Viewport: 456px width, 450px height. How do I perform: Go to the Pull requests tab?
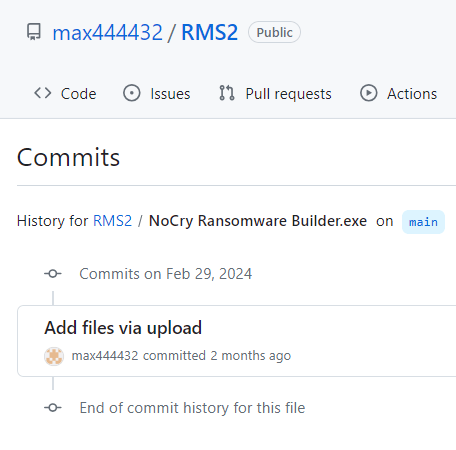(x=275, y=94)
